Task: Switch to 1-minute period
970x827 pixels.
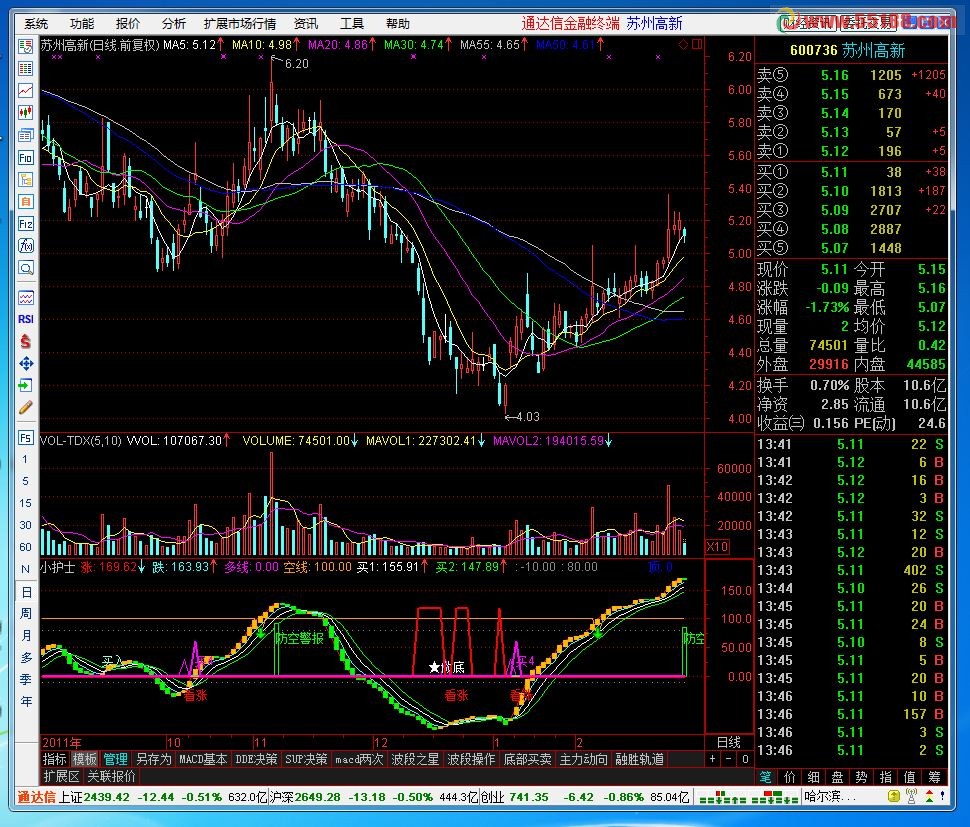Action: (25, 459)
